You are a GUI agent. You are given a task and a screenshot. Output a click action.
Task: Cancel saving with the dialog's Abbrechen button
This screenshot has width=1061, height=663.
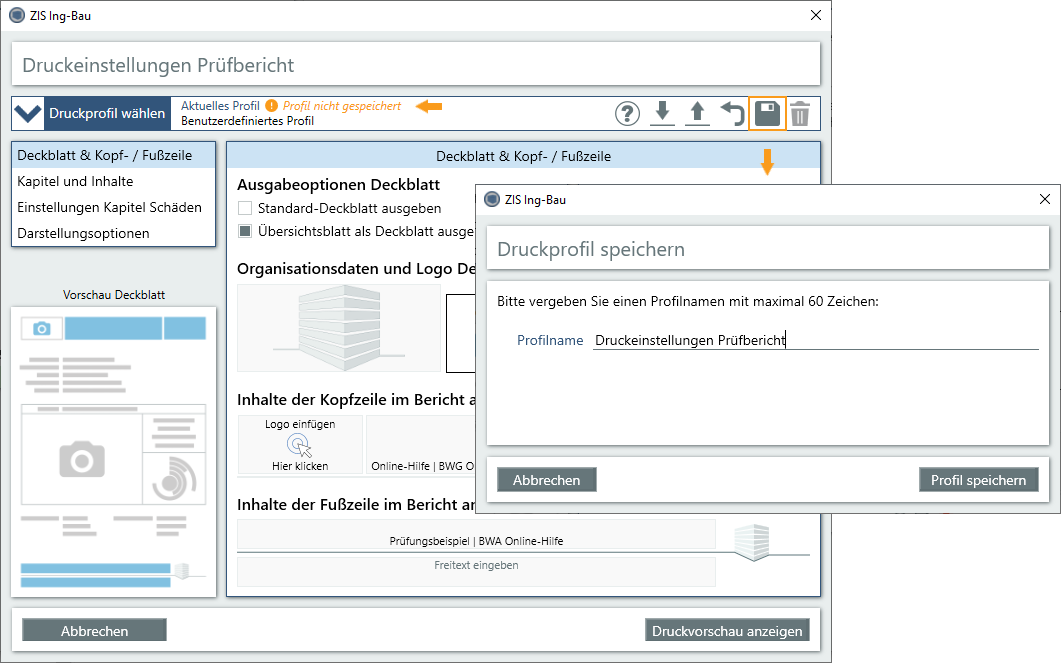pyautogui.click(x=546, y=479)
